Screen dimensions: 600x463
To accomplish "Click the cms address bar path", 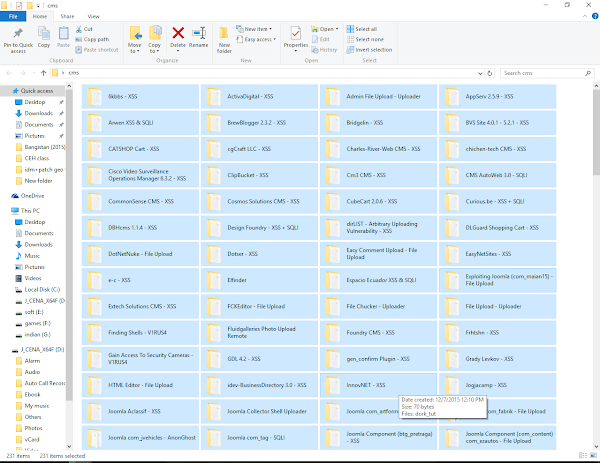I will pyautogui.click(x=74, y=73).
